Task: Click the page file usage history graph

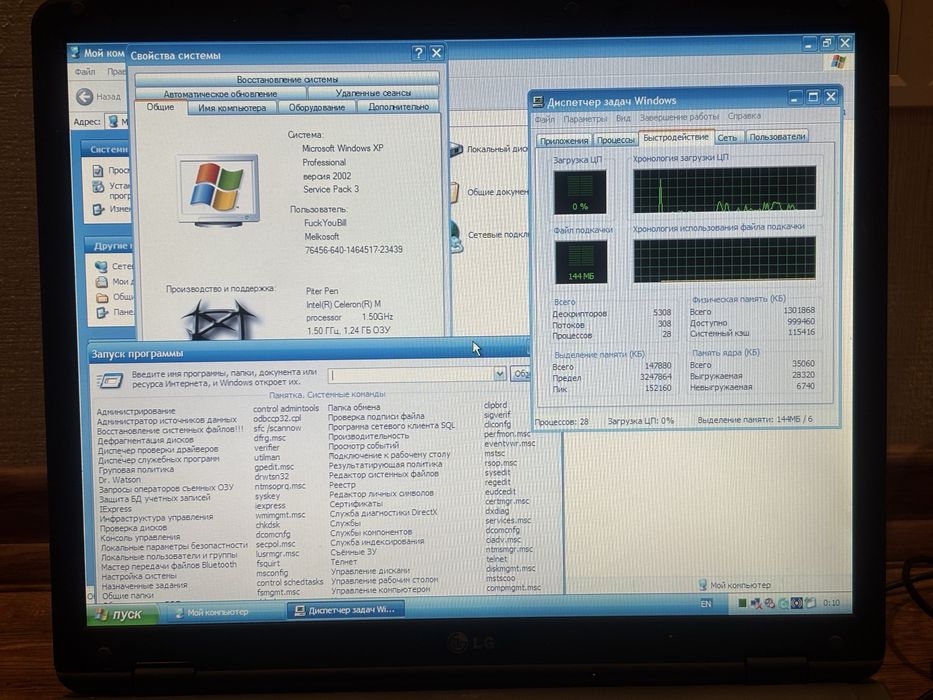Action: tap(724, 259)
